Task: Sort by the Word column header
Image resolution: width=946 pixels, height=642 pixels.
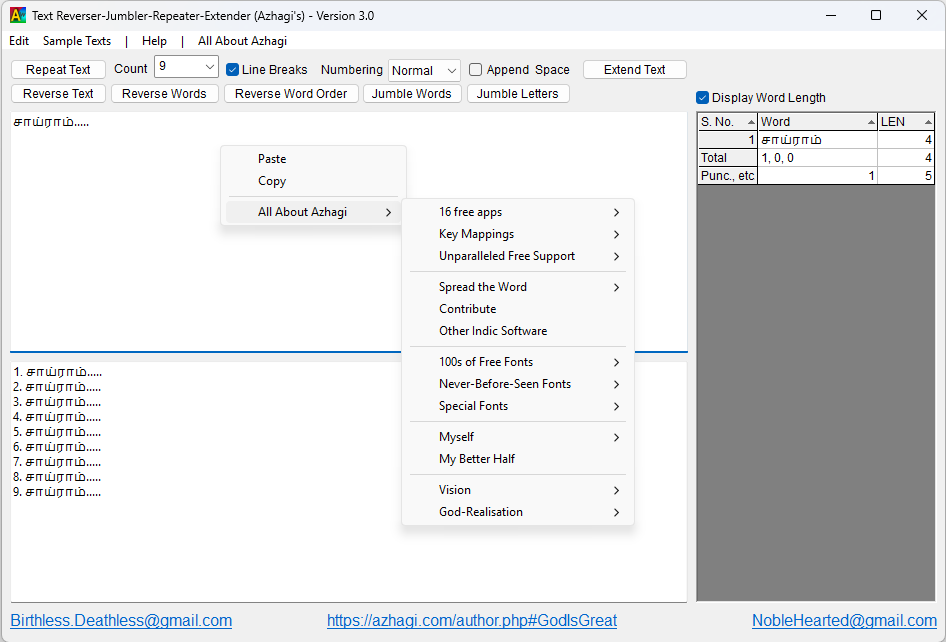Action: point(817,122)
